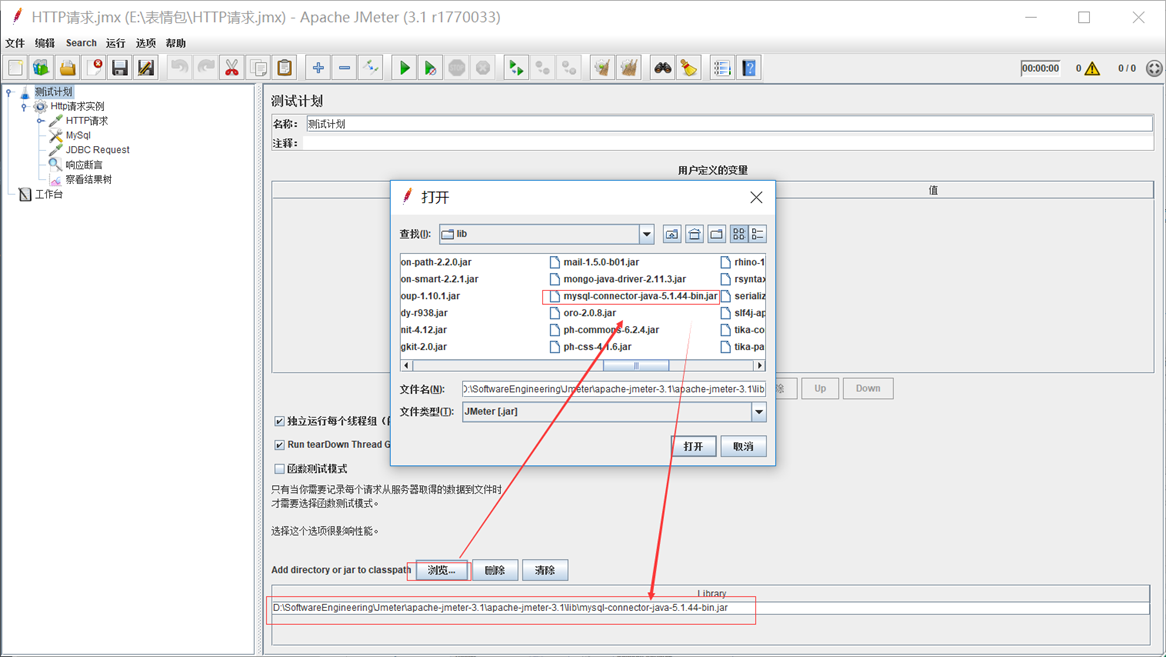Click the warning triangle error counter
The image size is (1166, 657).
pyautogui.click(x=1092, y=68)
